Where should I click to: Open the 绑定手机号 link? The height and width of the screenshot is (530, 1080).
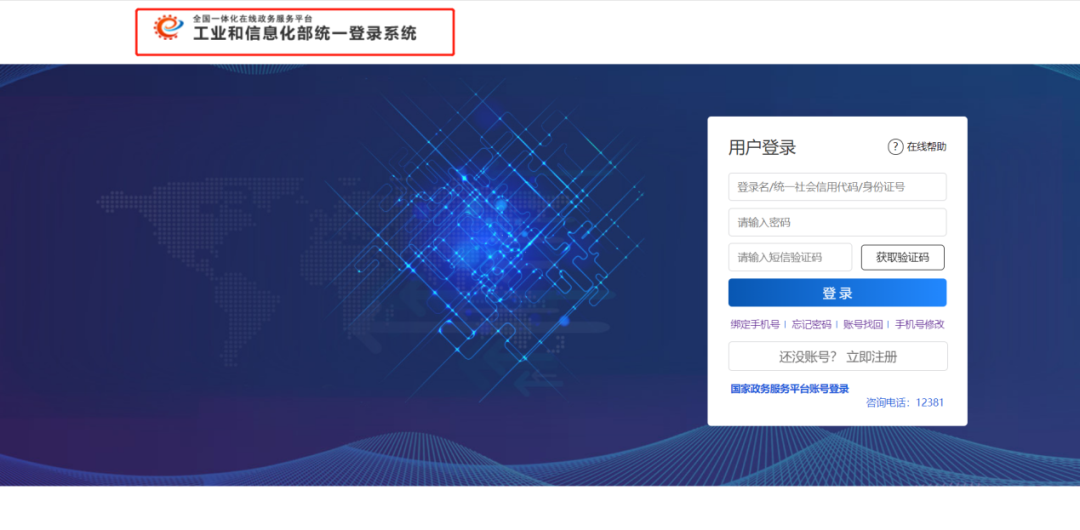pos(754,324)
